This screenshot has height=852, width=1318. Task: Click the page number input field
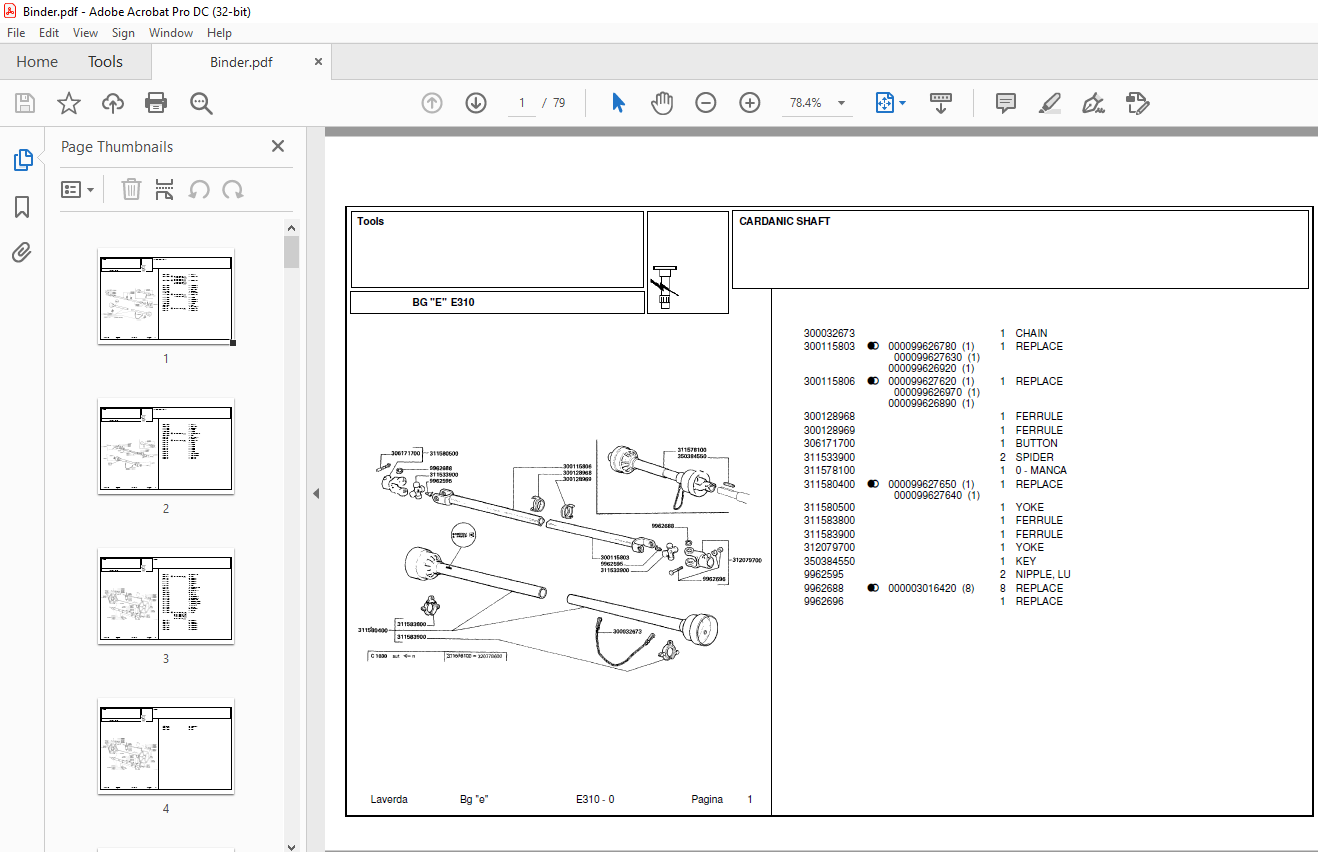(x=522, y=103)
